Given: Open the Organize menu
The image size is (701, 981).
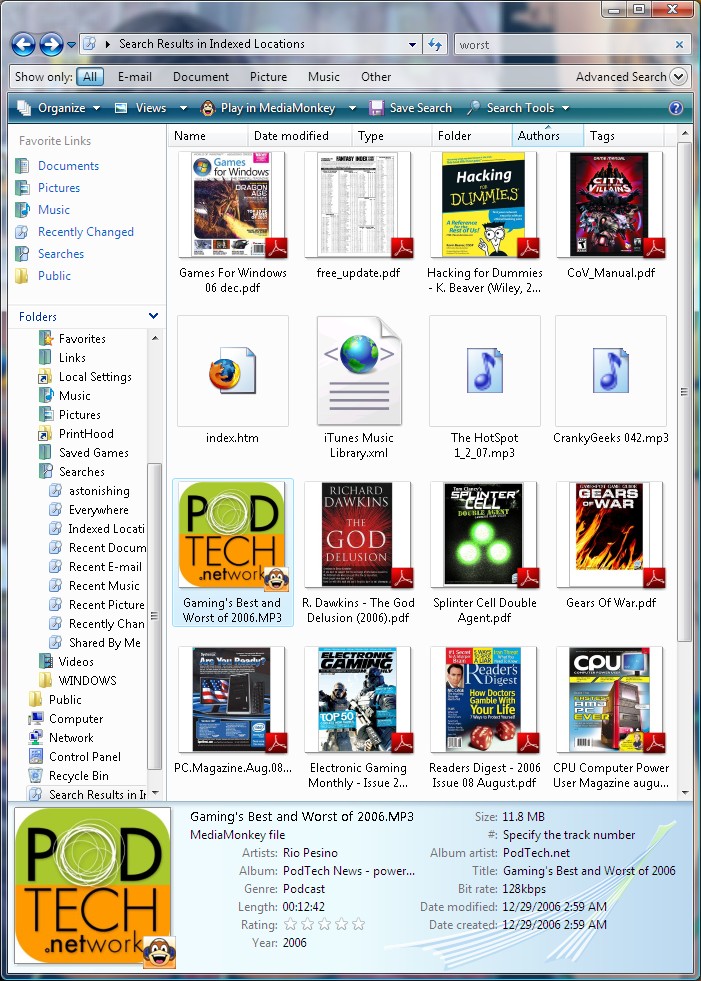Looking at the screenshot, I should 59,108.
